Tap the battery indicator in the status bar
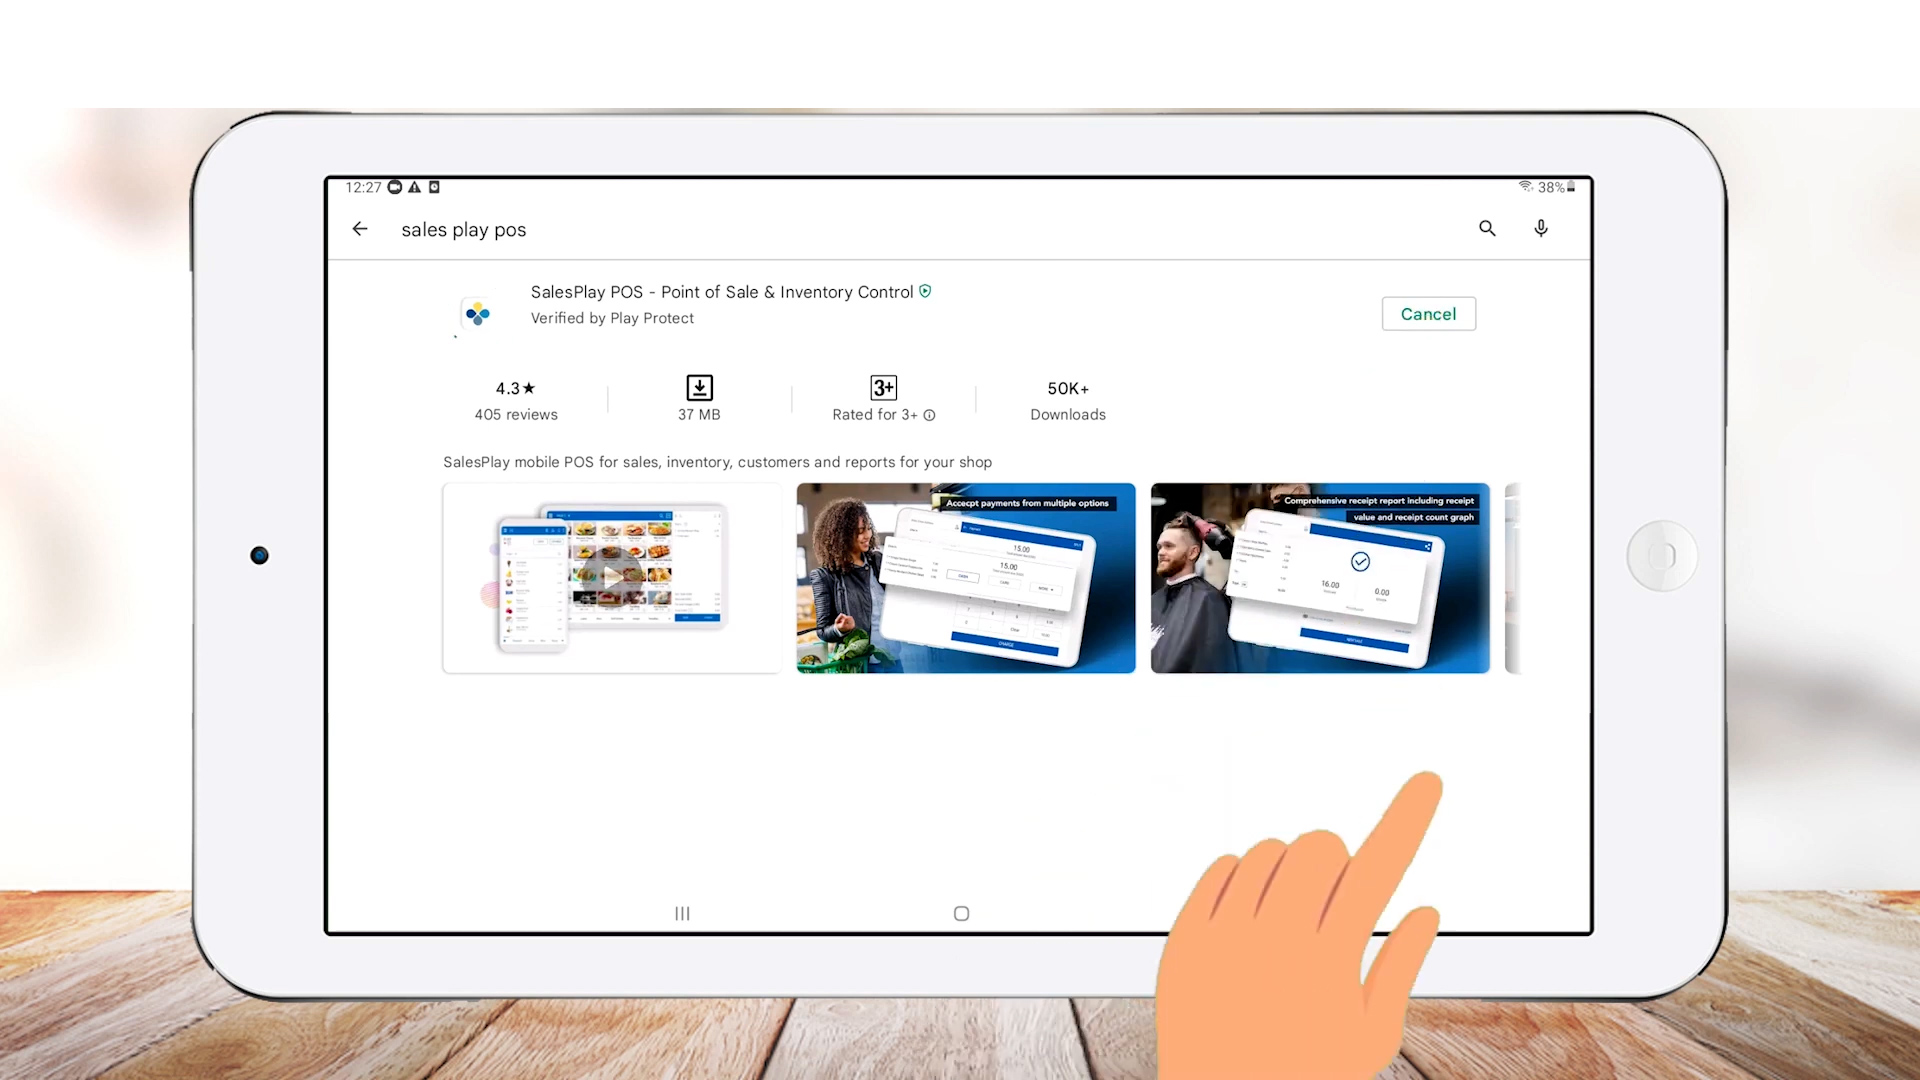Viewport: 1920px width, 1080px height. coord(1571,187)
